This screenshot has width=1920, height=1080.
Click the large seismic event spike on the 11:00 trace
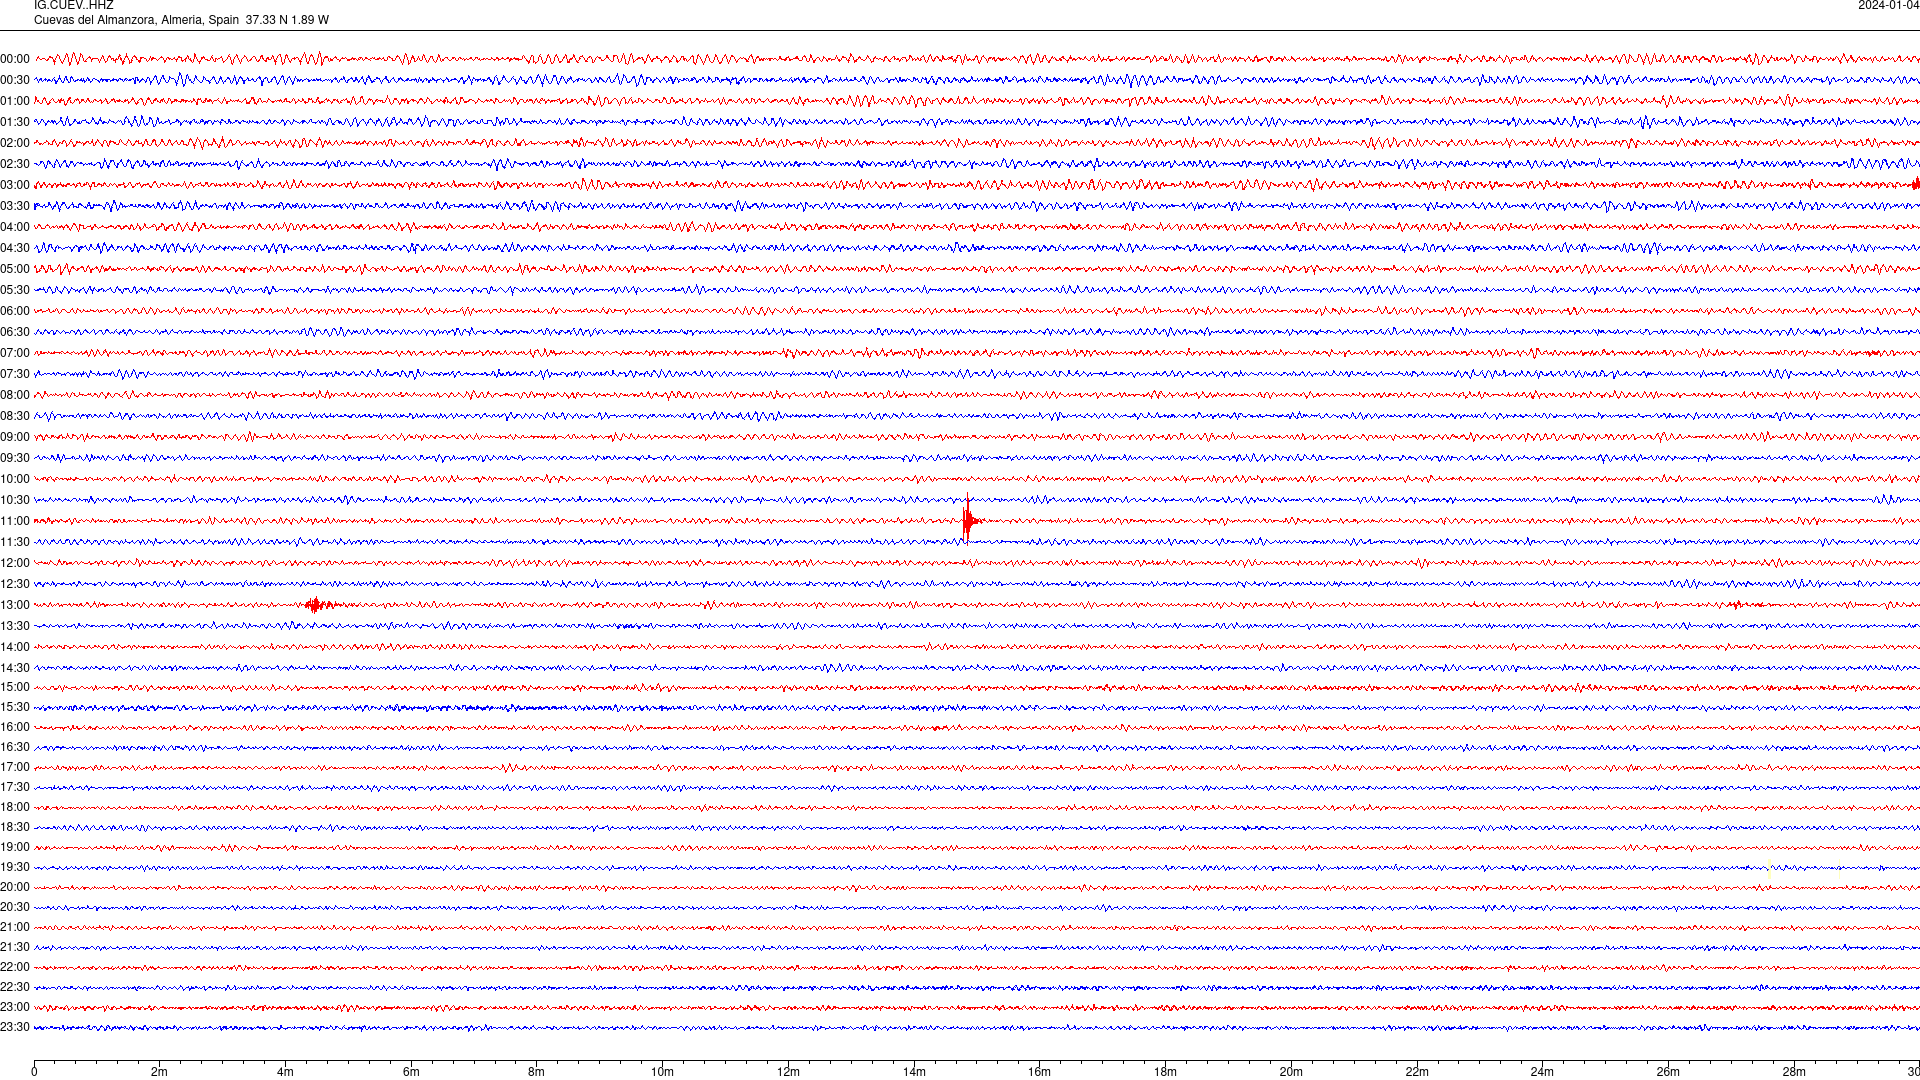pyautogui.click(x=968, y=520)
